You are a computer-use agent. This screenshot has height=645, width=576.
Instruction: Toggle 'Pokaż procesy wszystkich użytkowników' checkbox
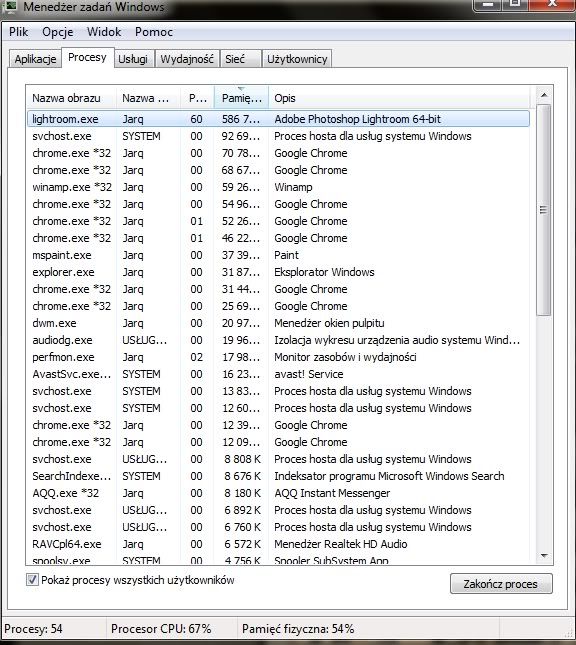(x=32, y=580)
